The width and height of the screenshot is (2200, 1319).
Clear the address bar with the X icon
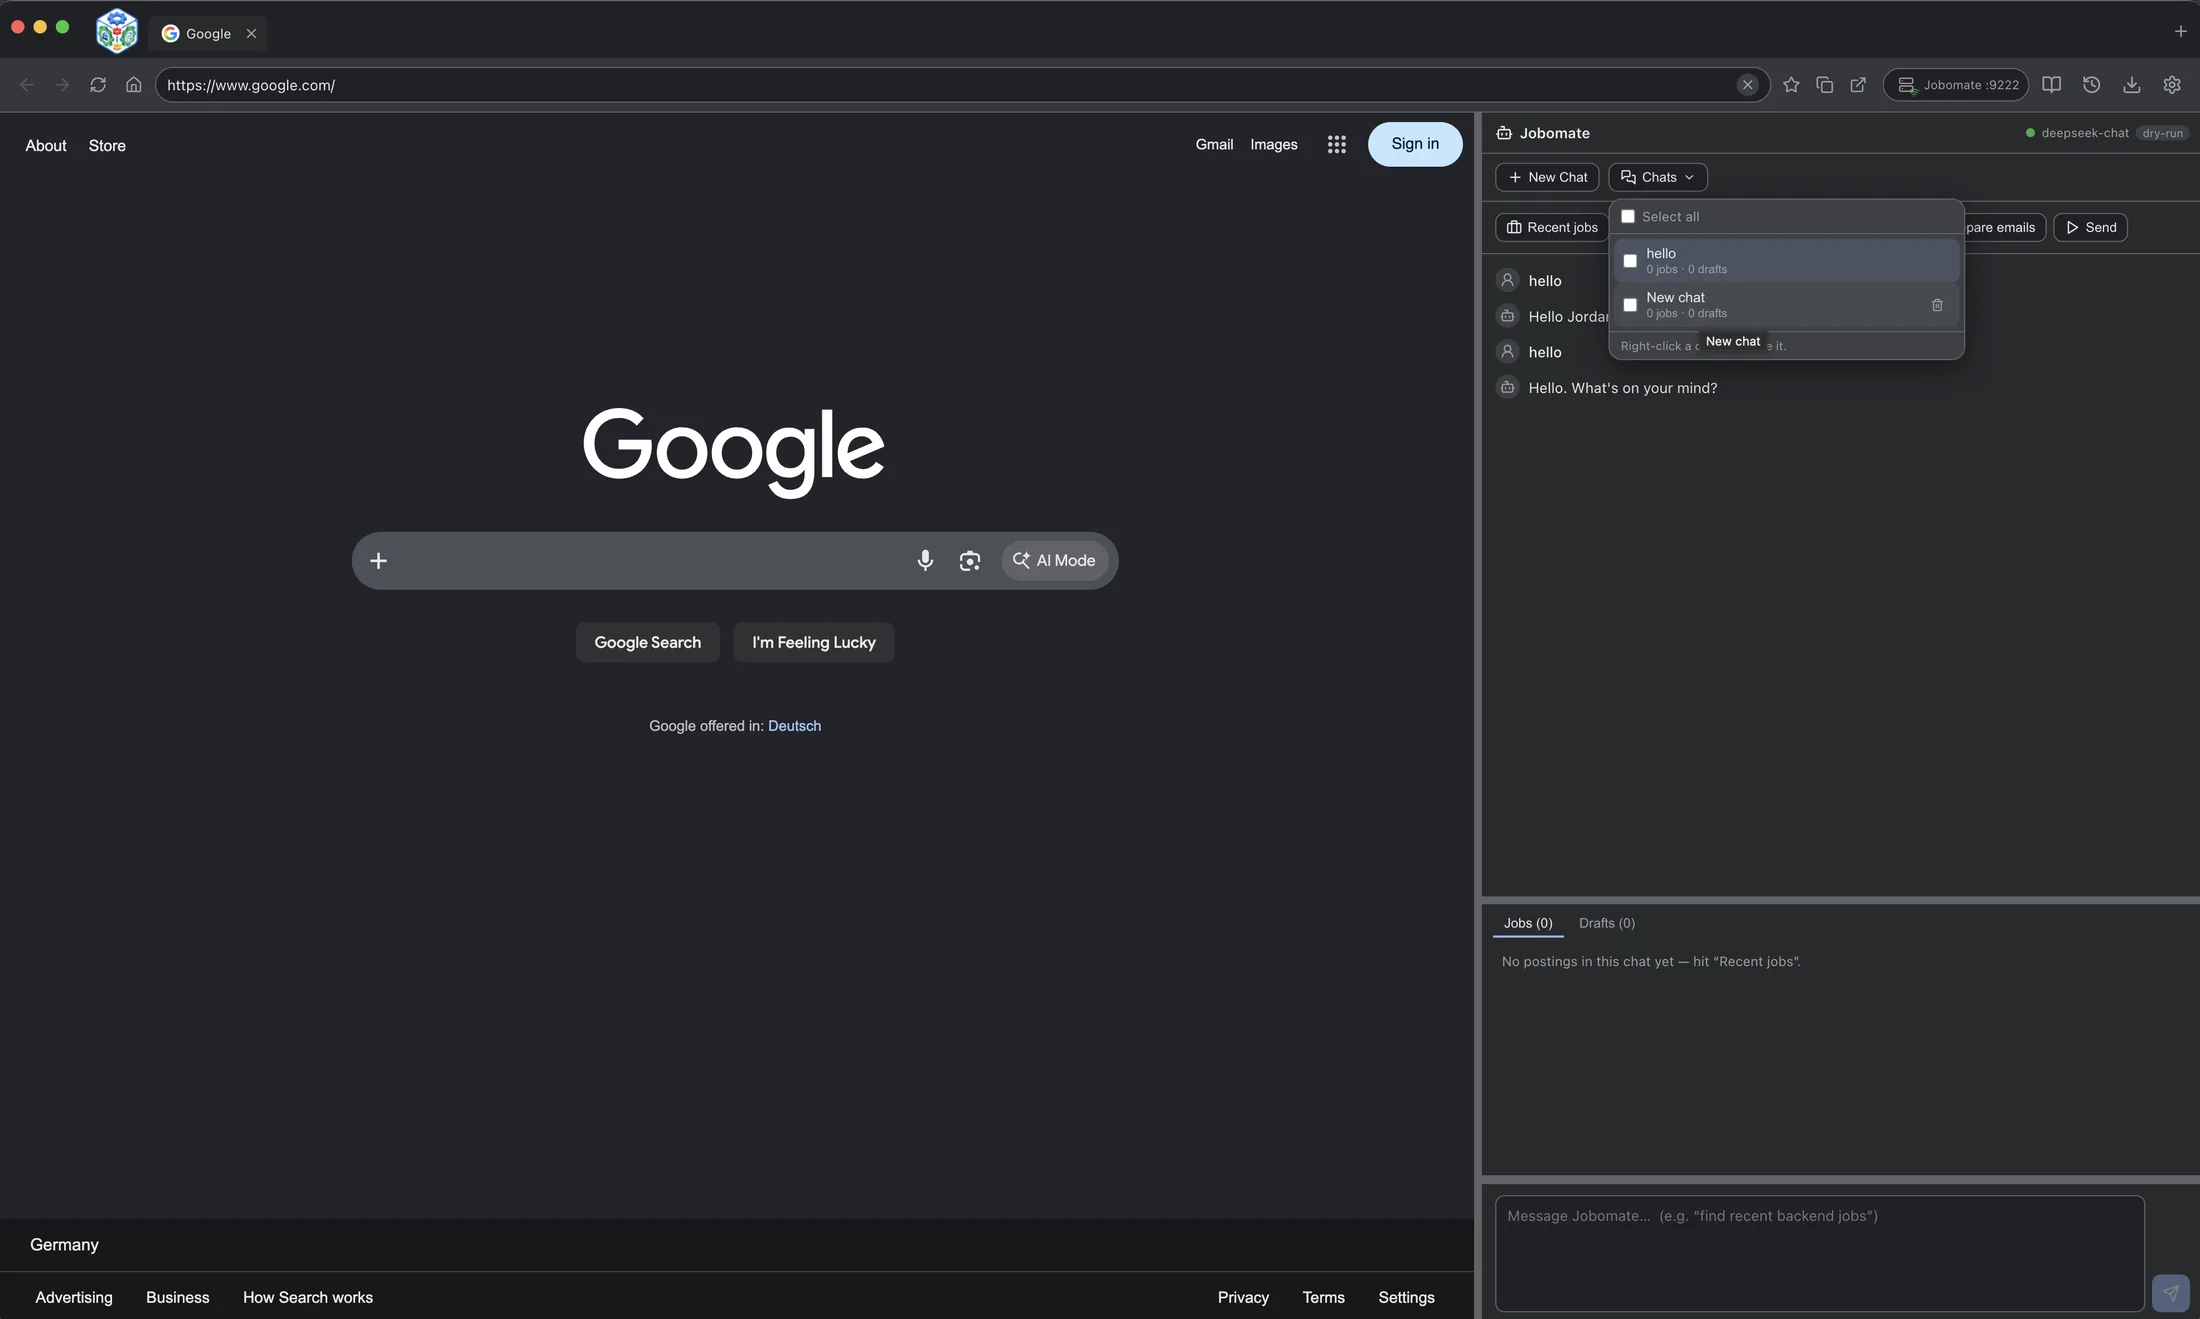point(1747,85)
